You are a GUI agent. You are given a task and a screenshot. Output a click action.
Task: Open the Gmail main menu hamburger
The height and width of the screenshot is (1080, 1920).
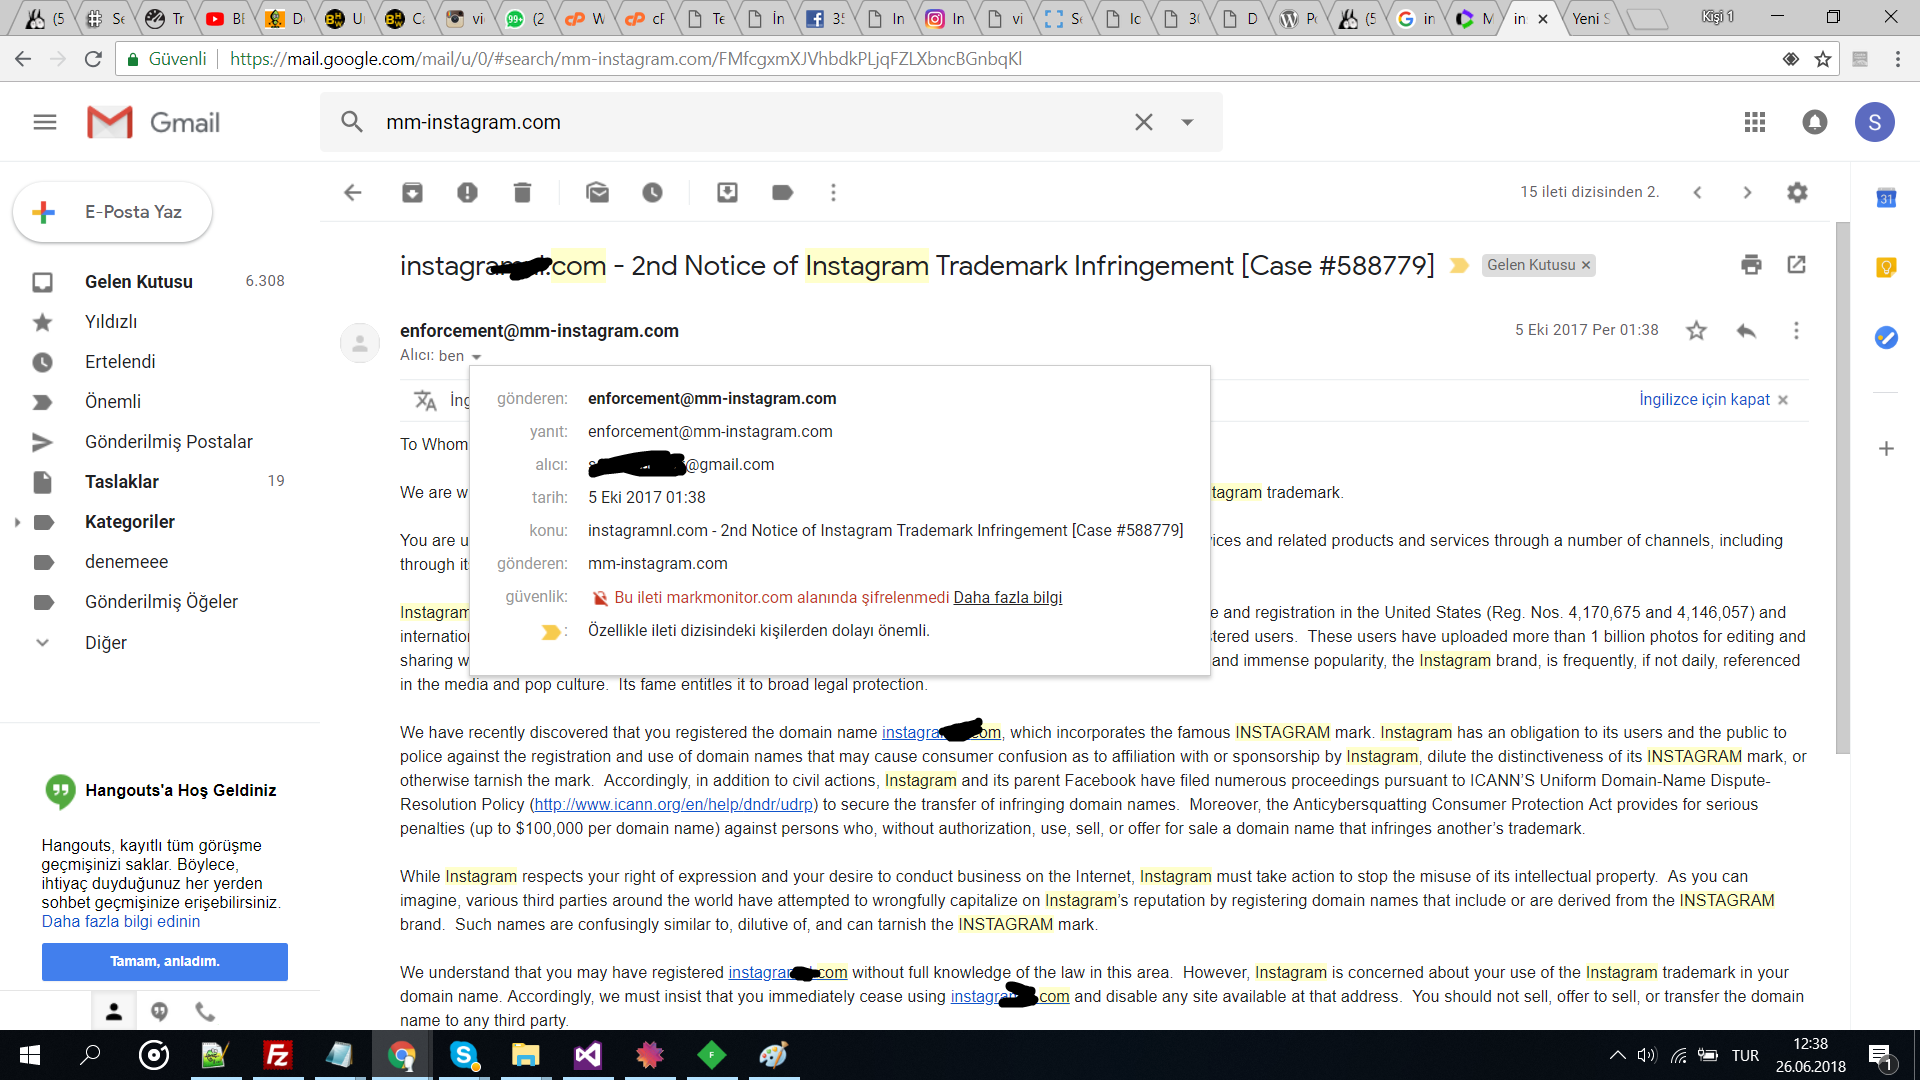45,122
